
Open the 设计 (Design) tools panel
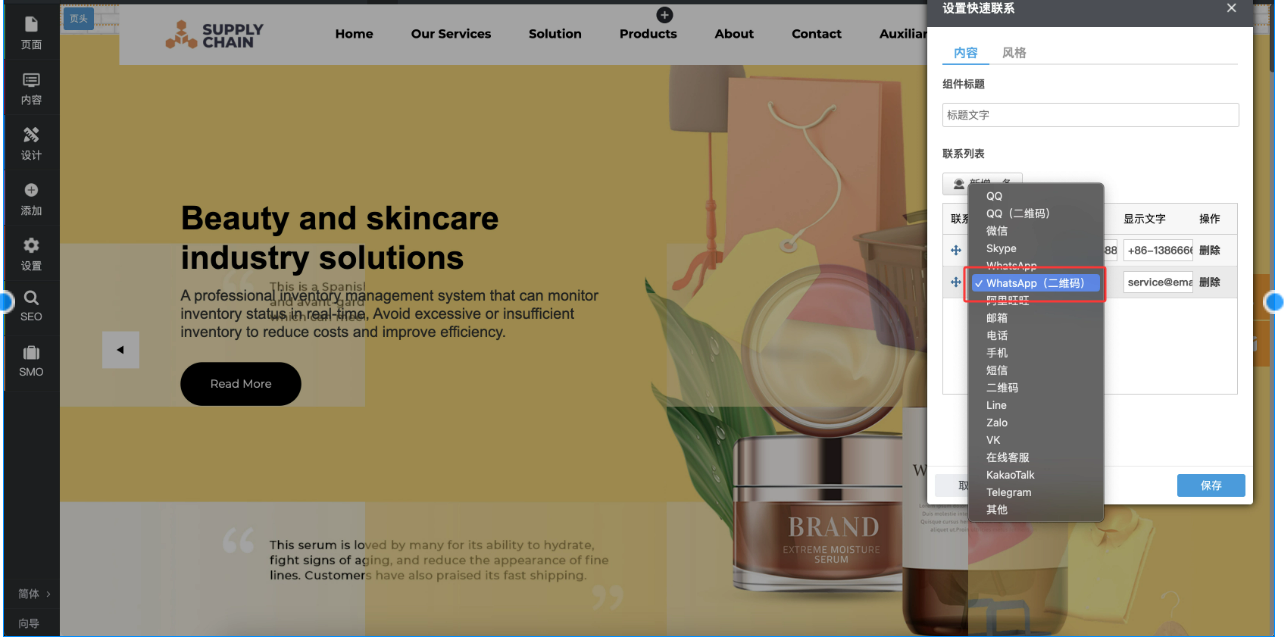[x=31, y=143]
